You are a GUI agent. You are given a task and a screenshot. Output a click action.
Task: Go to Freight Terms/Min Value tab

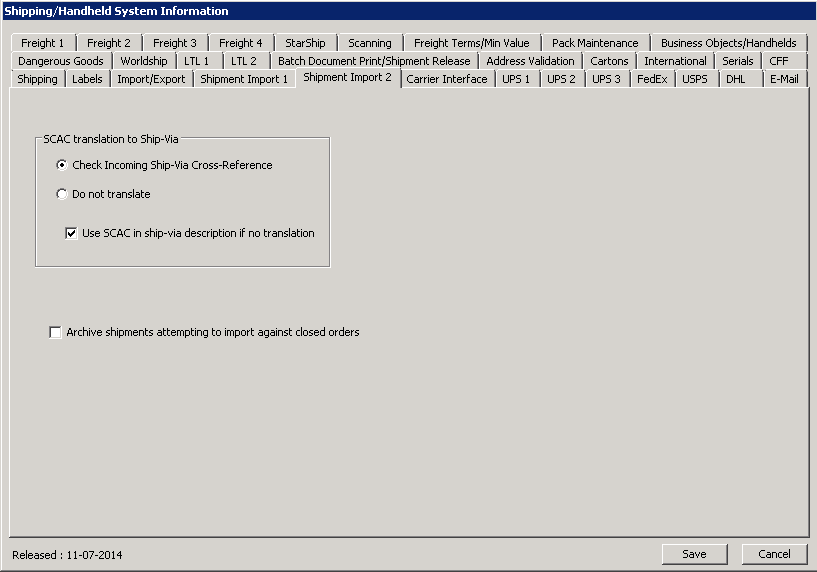pos(472,43)
